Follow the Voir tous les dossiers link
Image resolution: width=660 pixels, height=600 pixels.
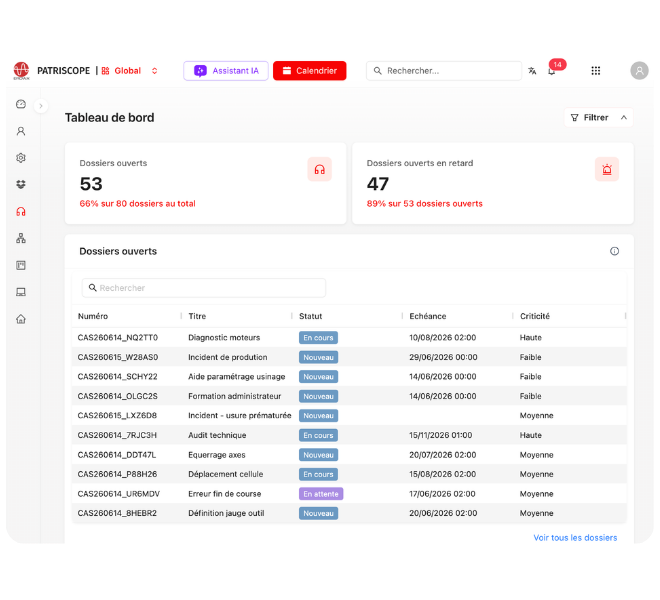point(575,538)
